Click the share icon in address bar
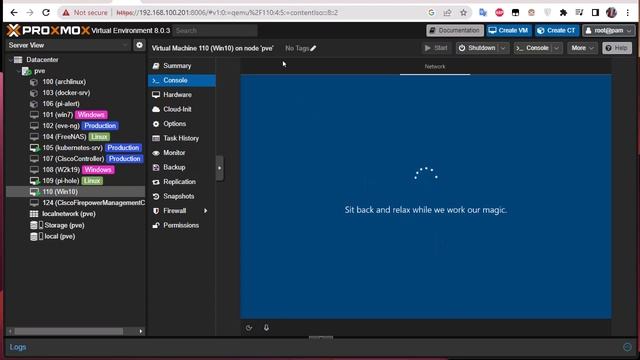The width and height of the screenshot is (640, 360). (x=447, y=13)
